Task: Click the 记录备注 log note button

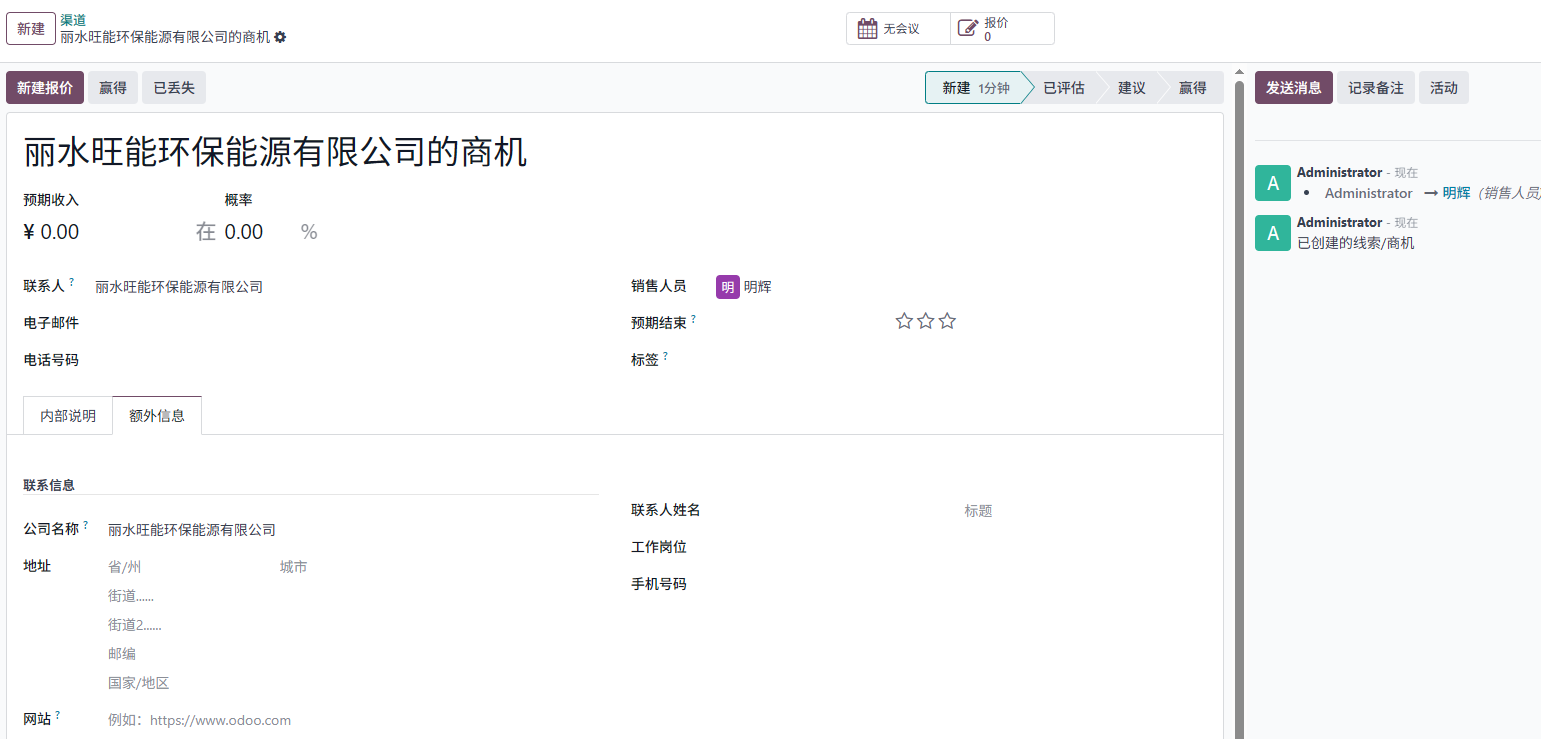Action: (1375, 88)
